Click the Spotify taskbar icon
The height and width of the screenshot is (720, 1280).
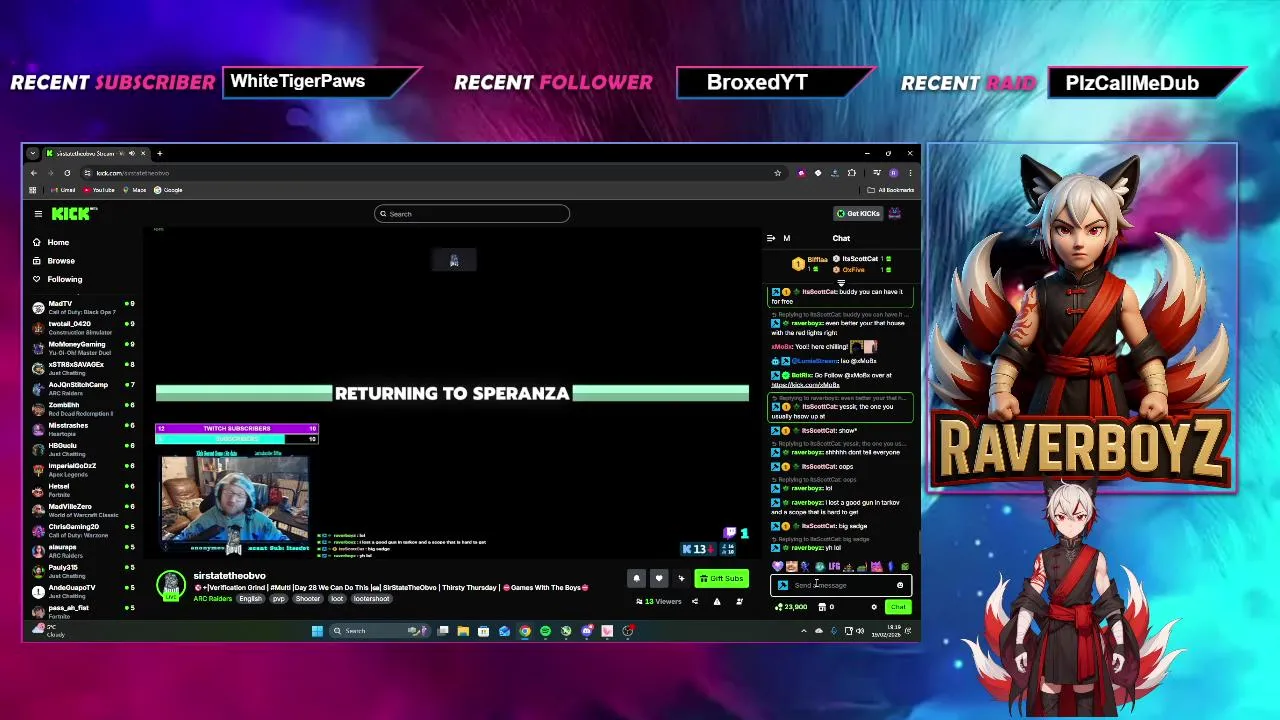click(545, 631)
